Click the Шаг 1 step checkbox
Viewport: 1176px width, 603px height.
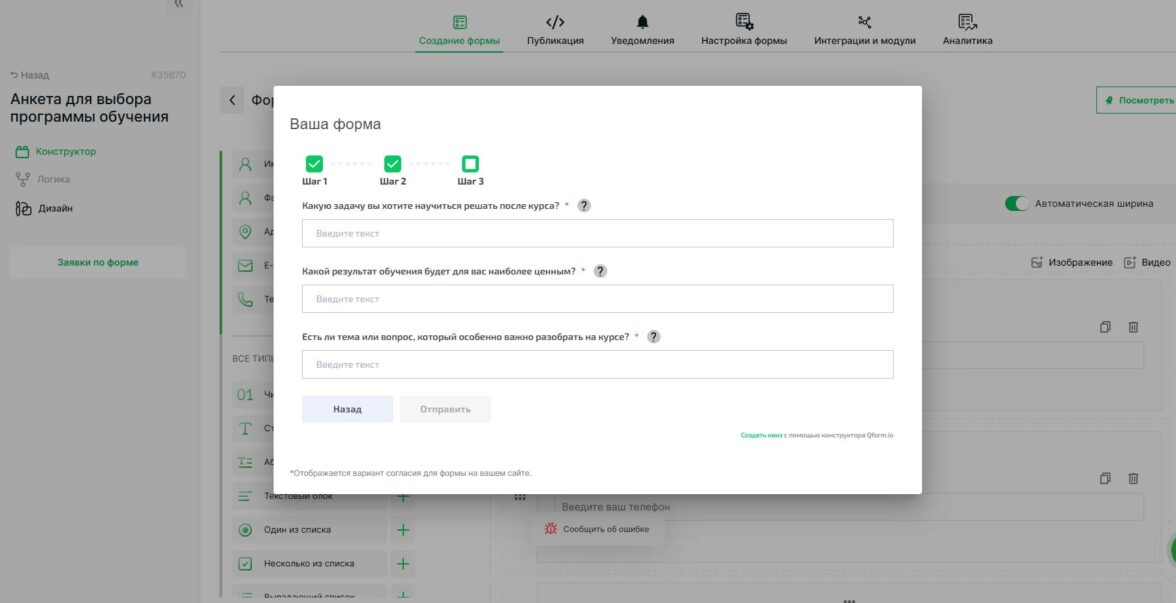point(314,164)
